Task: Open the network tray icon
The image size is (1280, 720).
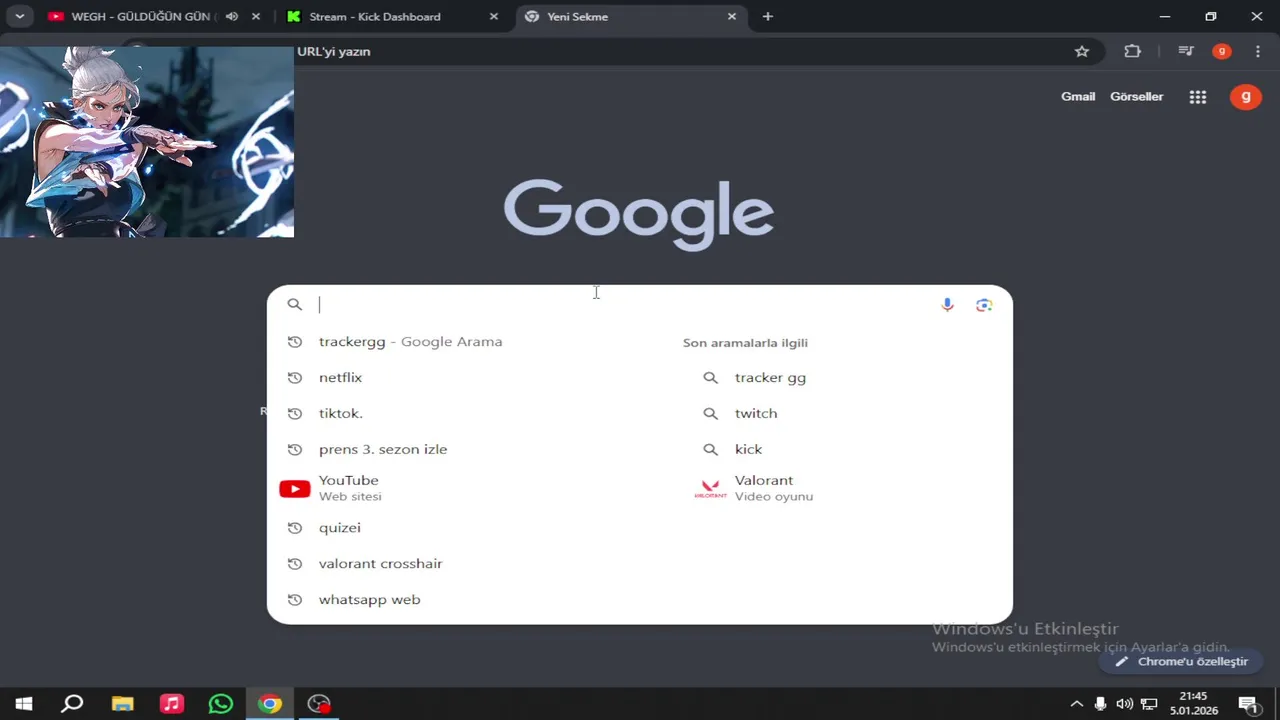Action: 1149,704
